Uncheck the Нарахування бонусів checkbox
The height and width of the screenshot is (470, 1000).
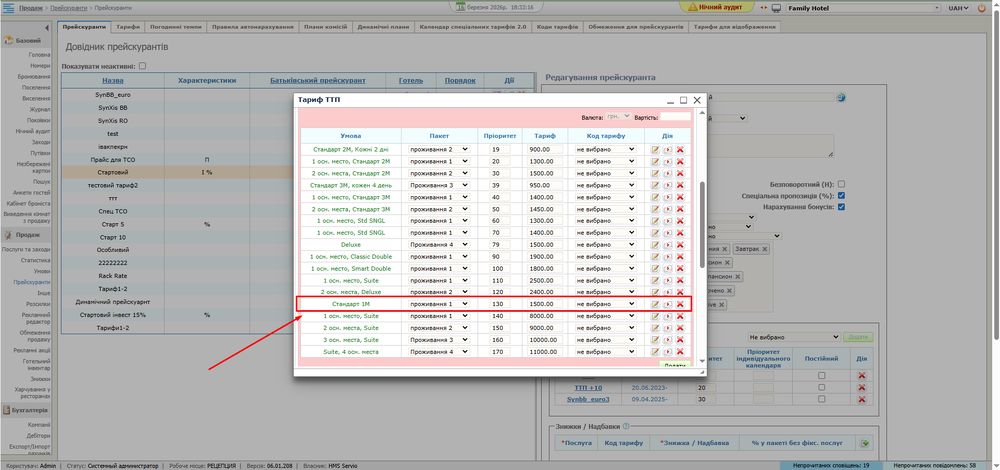tap(841, 208)
